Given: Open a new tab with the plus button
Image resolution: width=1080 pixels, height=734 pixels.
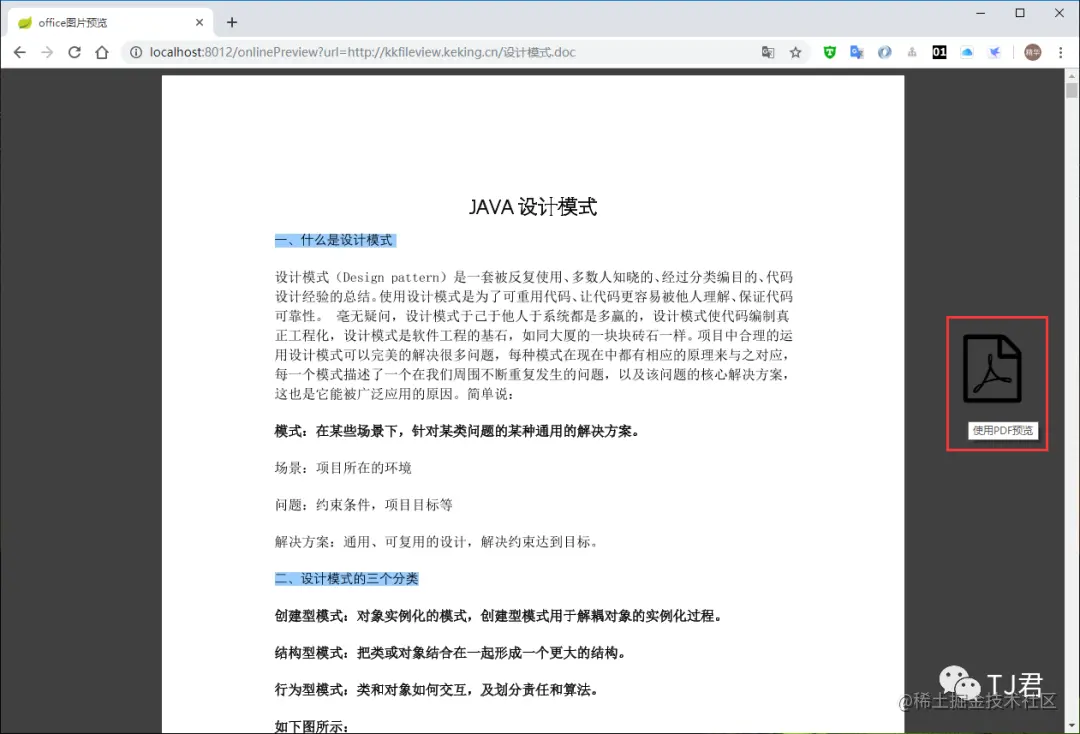Looking at the screenshot, I should 232,21.
